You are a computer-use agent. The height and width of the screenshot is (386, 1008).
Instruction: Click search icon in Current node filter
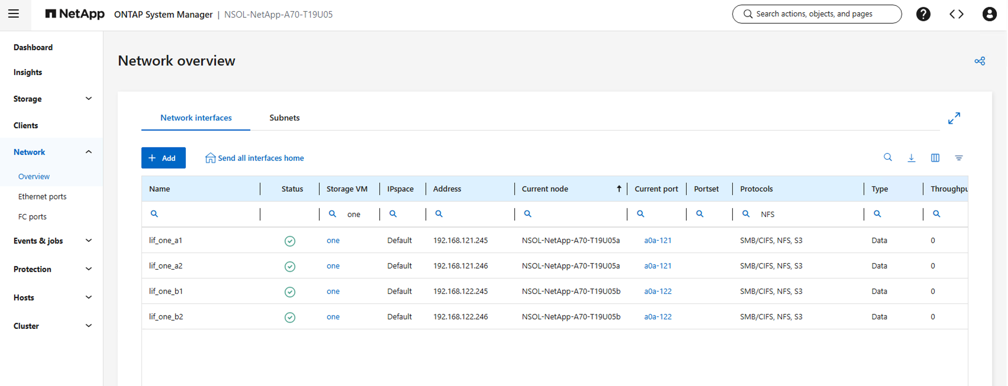coord(527,214)
